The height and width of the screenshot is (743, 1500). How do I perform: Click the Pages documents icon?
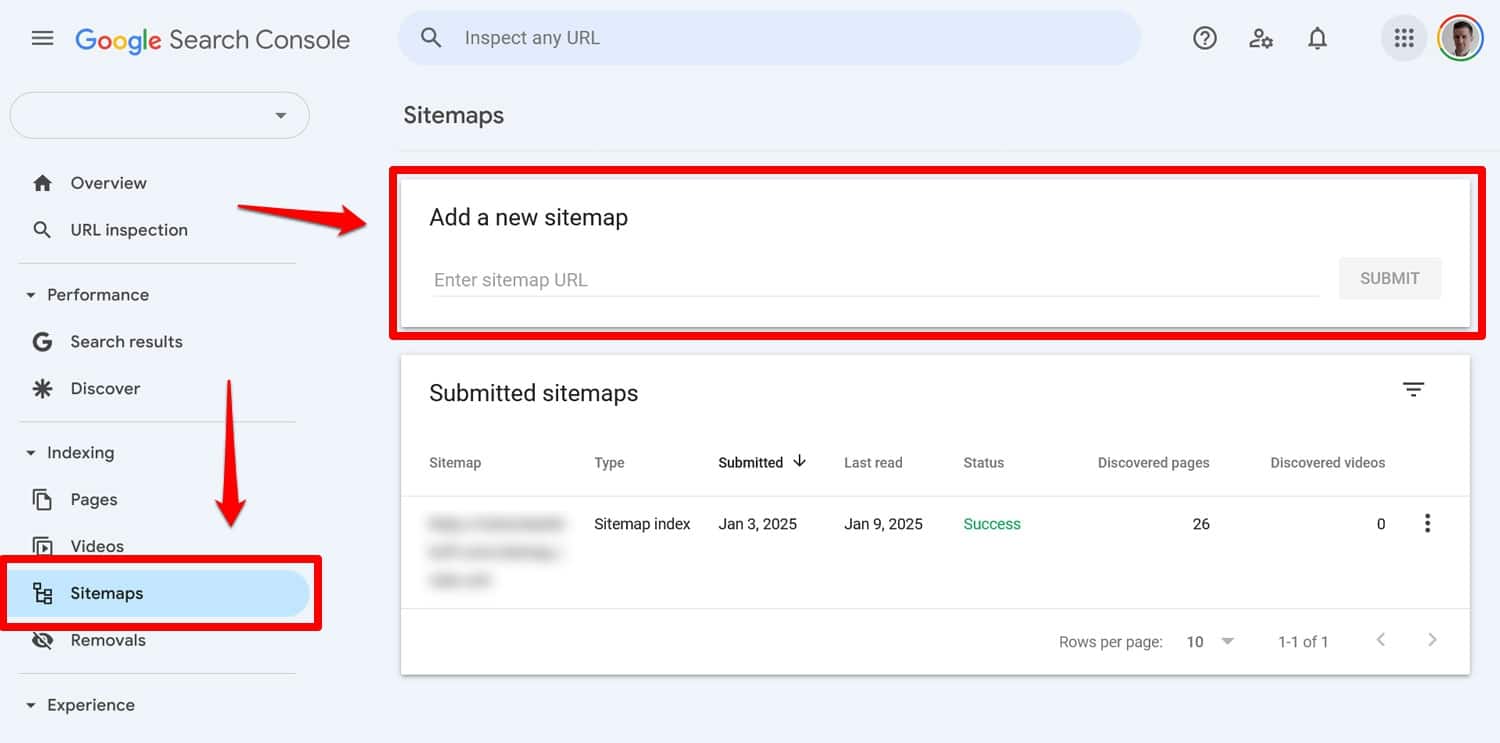coord(42,499)
